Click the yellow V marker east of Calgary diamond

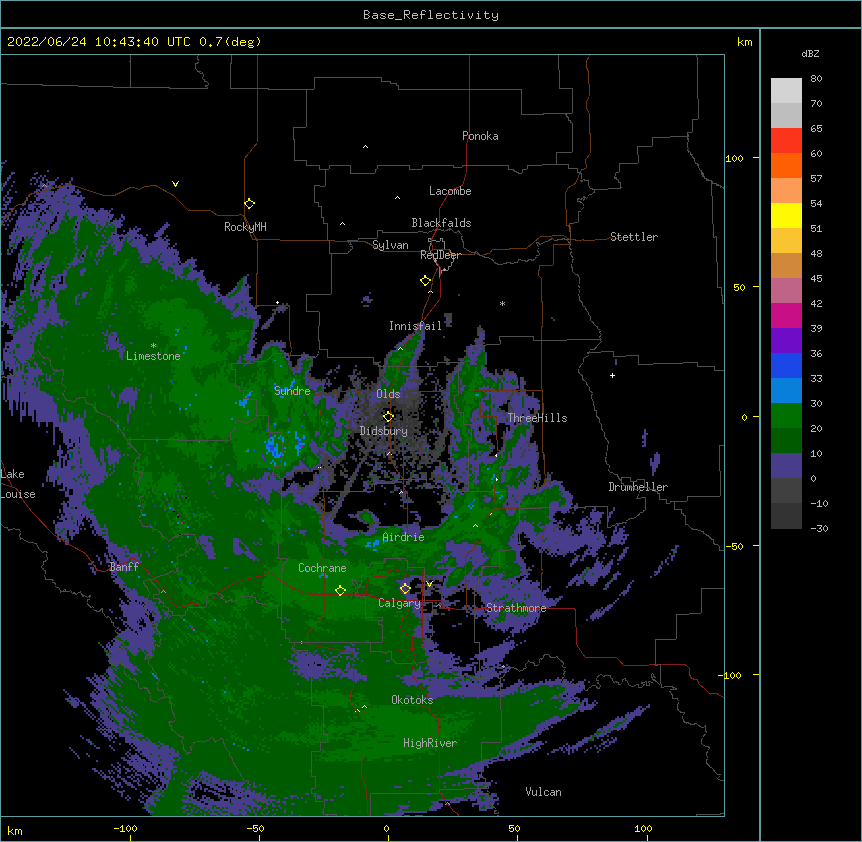[429, 584]
